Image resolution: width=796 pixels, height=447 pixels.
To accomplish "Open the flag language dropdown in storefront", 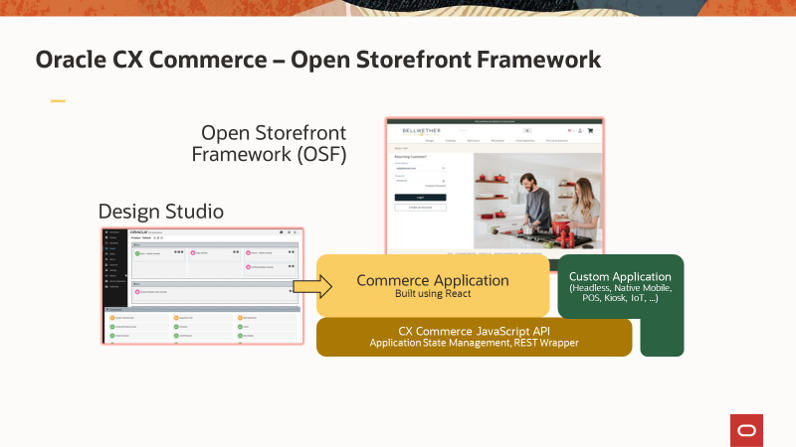I will (x=571, y=131).
